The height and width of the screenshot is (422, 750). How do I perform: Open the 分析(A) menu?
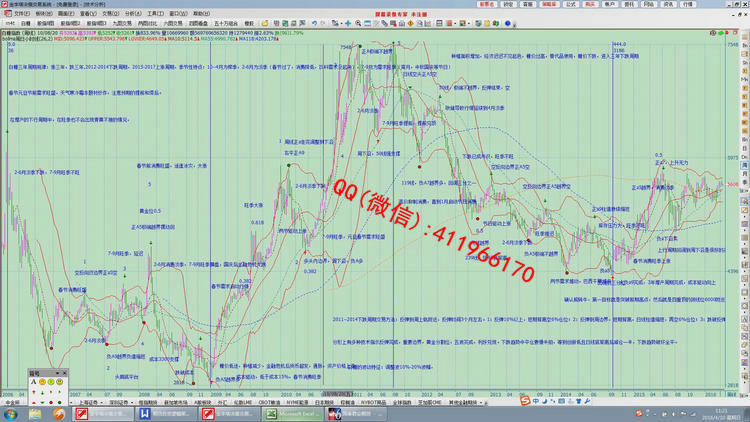[132, 13]
